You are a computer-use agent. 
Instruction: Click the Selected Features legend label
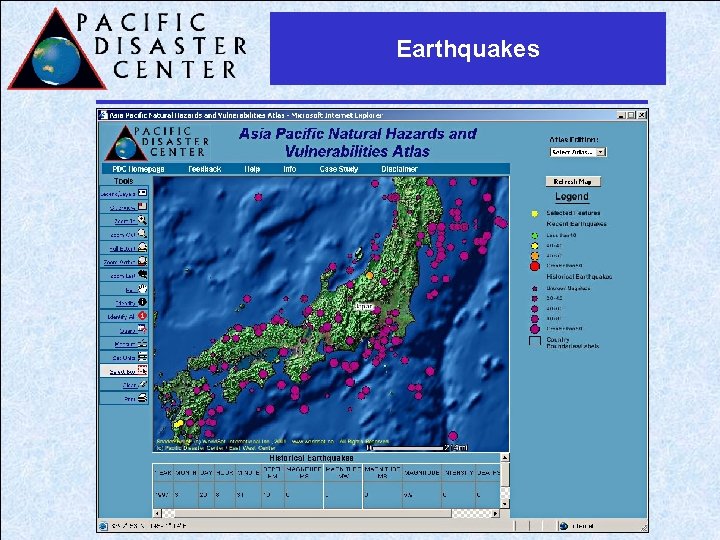[573, 213]
